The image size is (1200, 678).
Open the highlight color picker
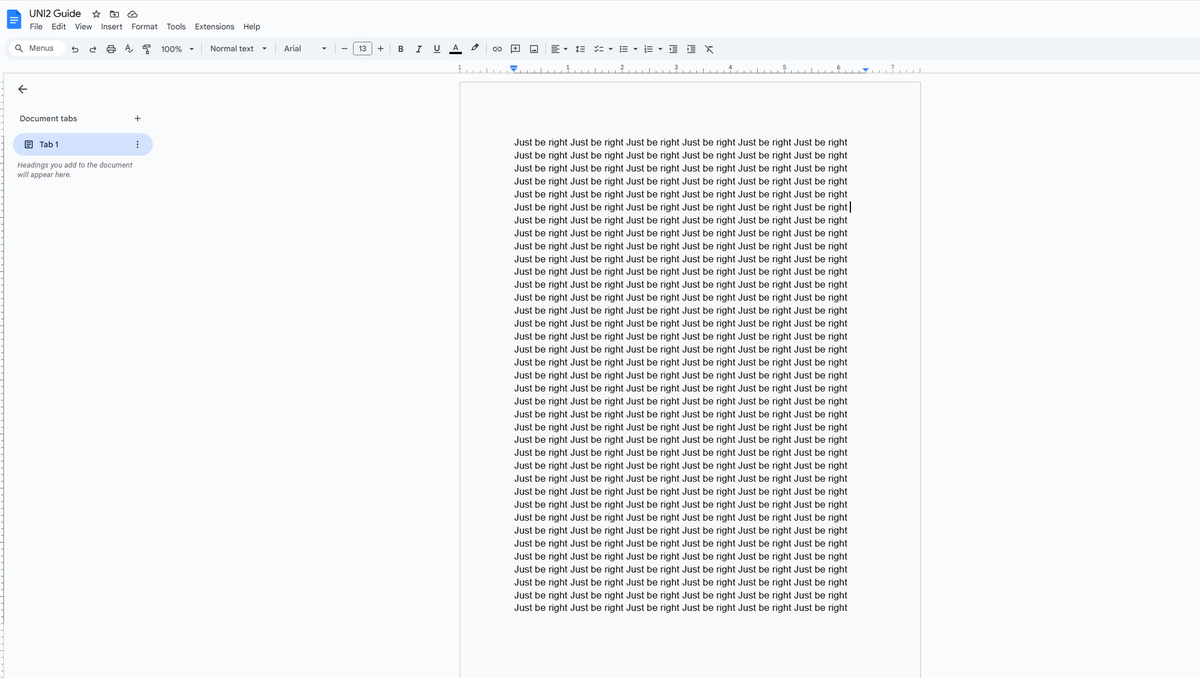coord(475,49)
